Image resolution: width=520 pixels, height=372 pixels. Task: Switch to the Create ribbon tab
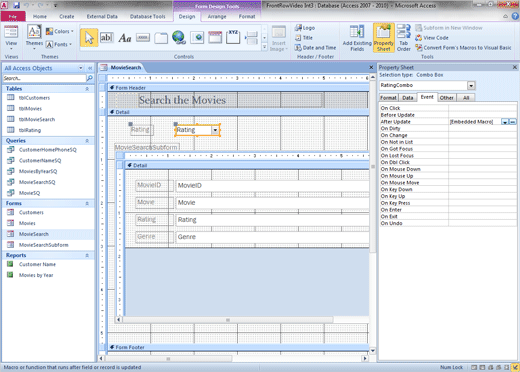[67, 16]
